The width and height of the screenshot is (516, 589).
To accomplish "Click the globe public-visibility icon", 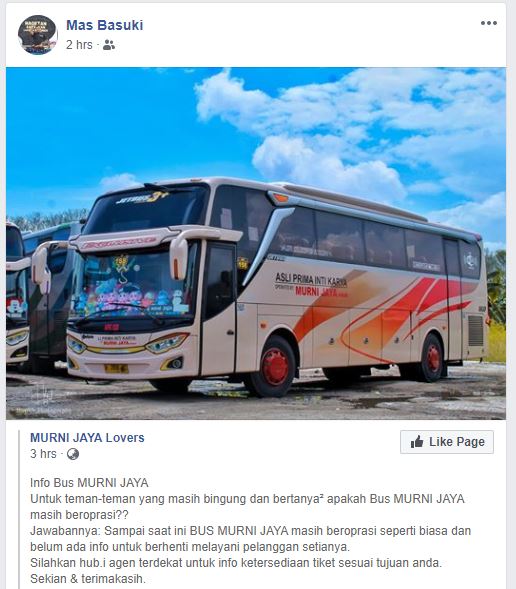I will [x=73, y=454].
